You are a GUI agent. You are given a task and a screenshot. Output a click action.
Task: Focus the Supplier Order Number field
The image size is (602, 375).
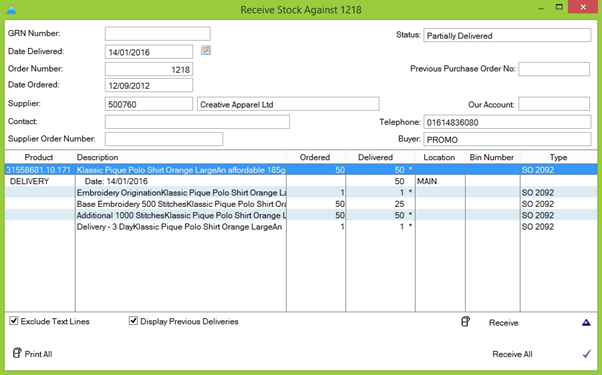tap(164, 139)
